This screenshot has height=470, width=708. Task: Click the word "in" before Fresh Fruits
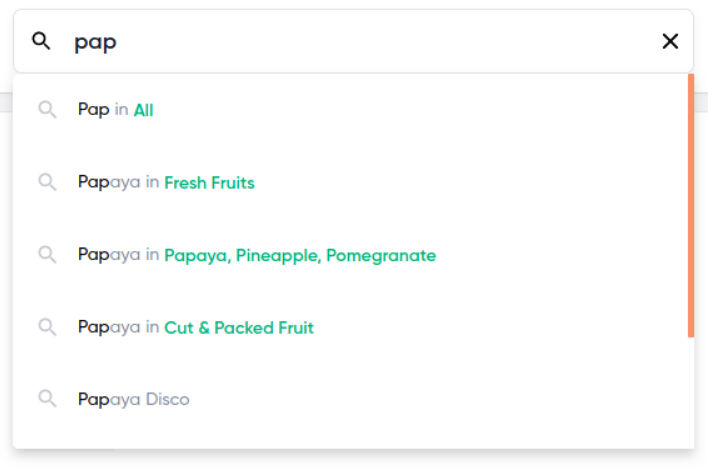pos(152,183)
